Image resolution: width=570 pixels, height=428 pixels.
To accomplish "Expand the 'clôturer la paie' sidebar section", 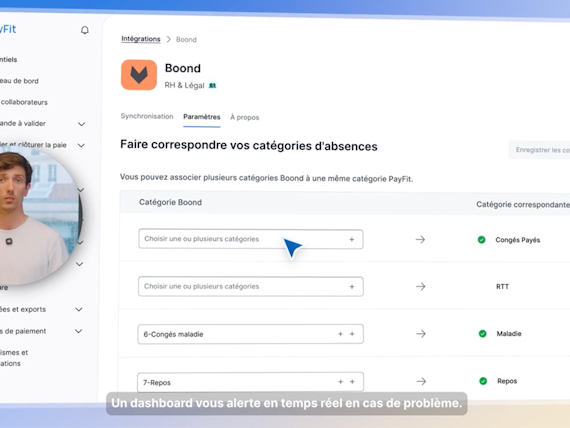I will pos(81,145).
